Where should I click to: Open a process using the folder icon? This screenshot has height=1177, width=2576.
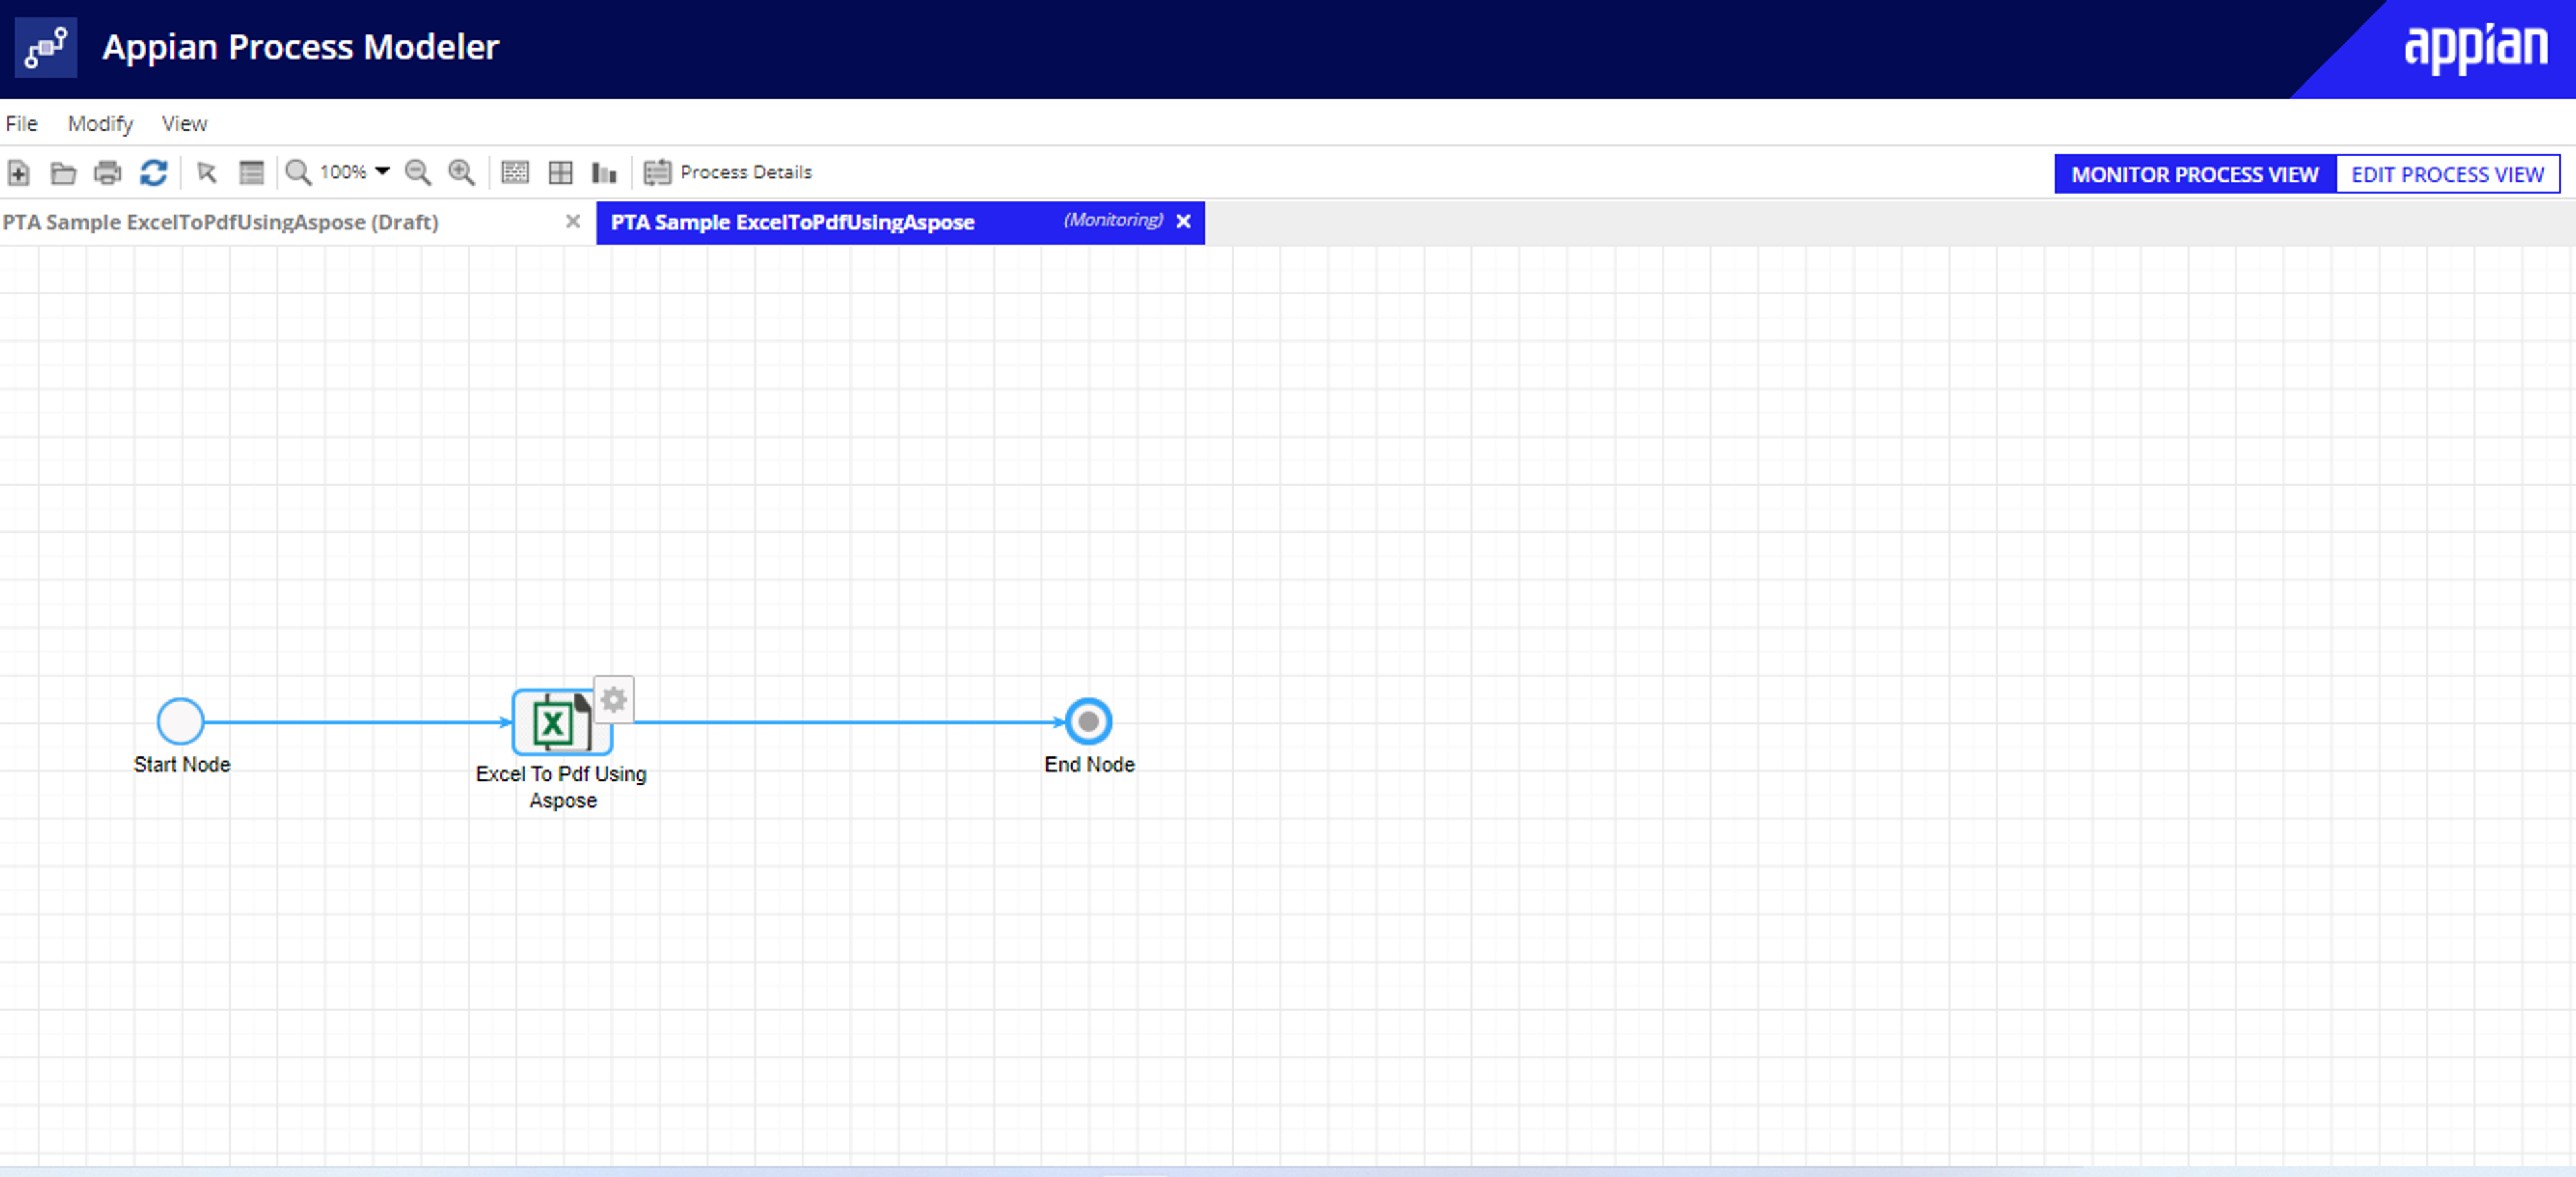click(x=64, y=173)
